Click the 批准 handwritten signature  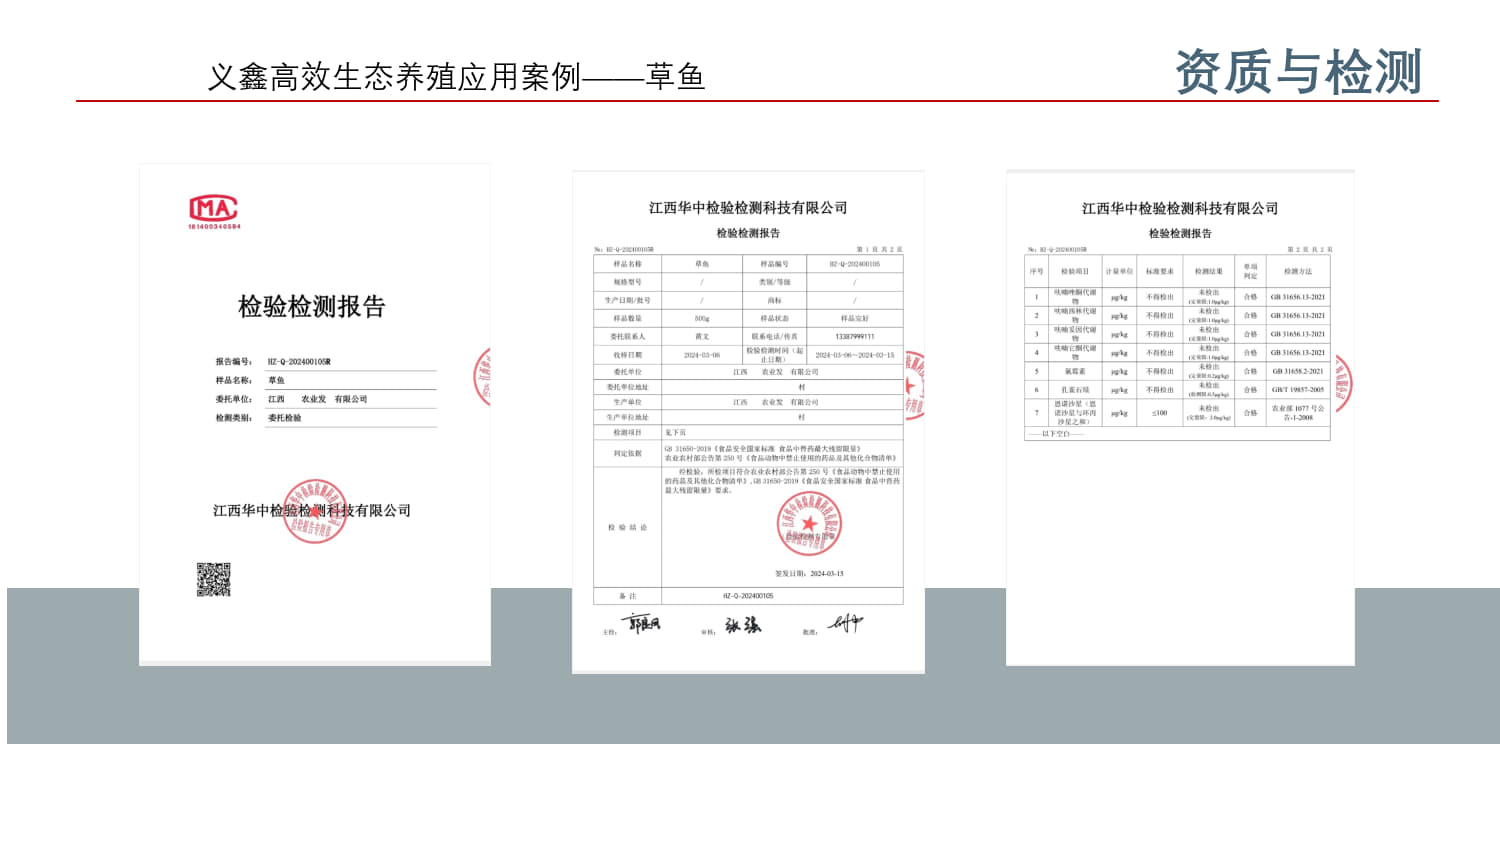click(845, 624)
